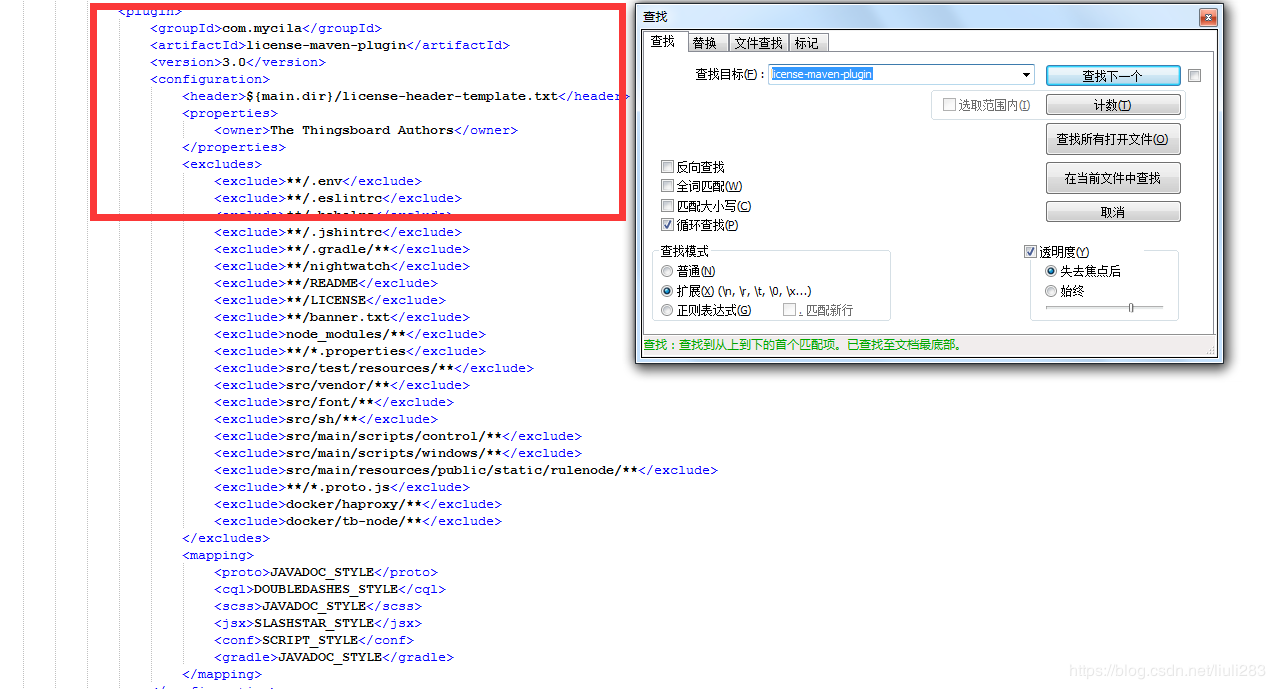1275x689 pixels.
Task: Click the exclude **/.jshintrc line
Action: coord(338,232)
